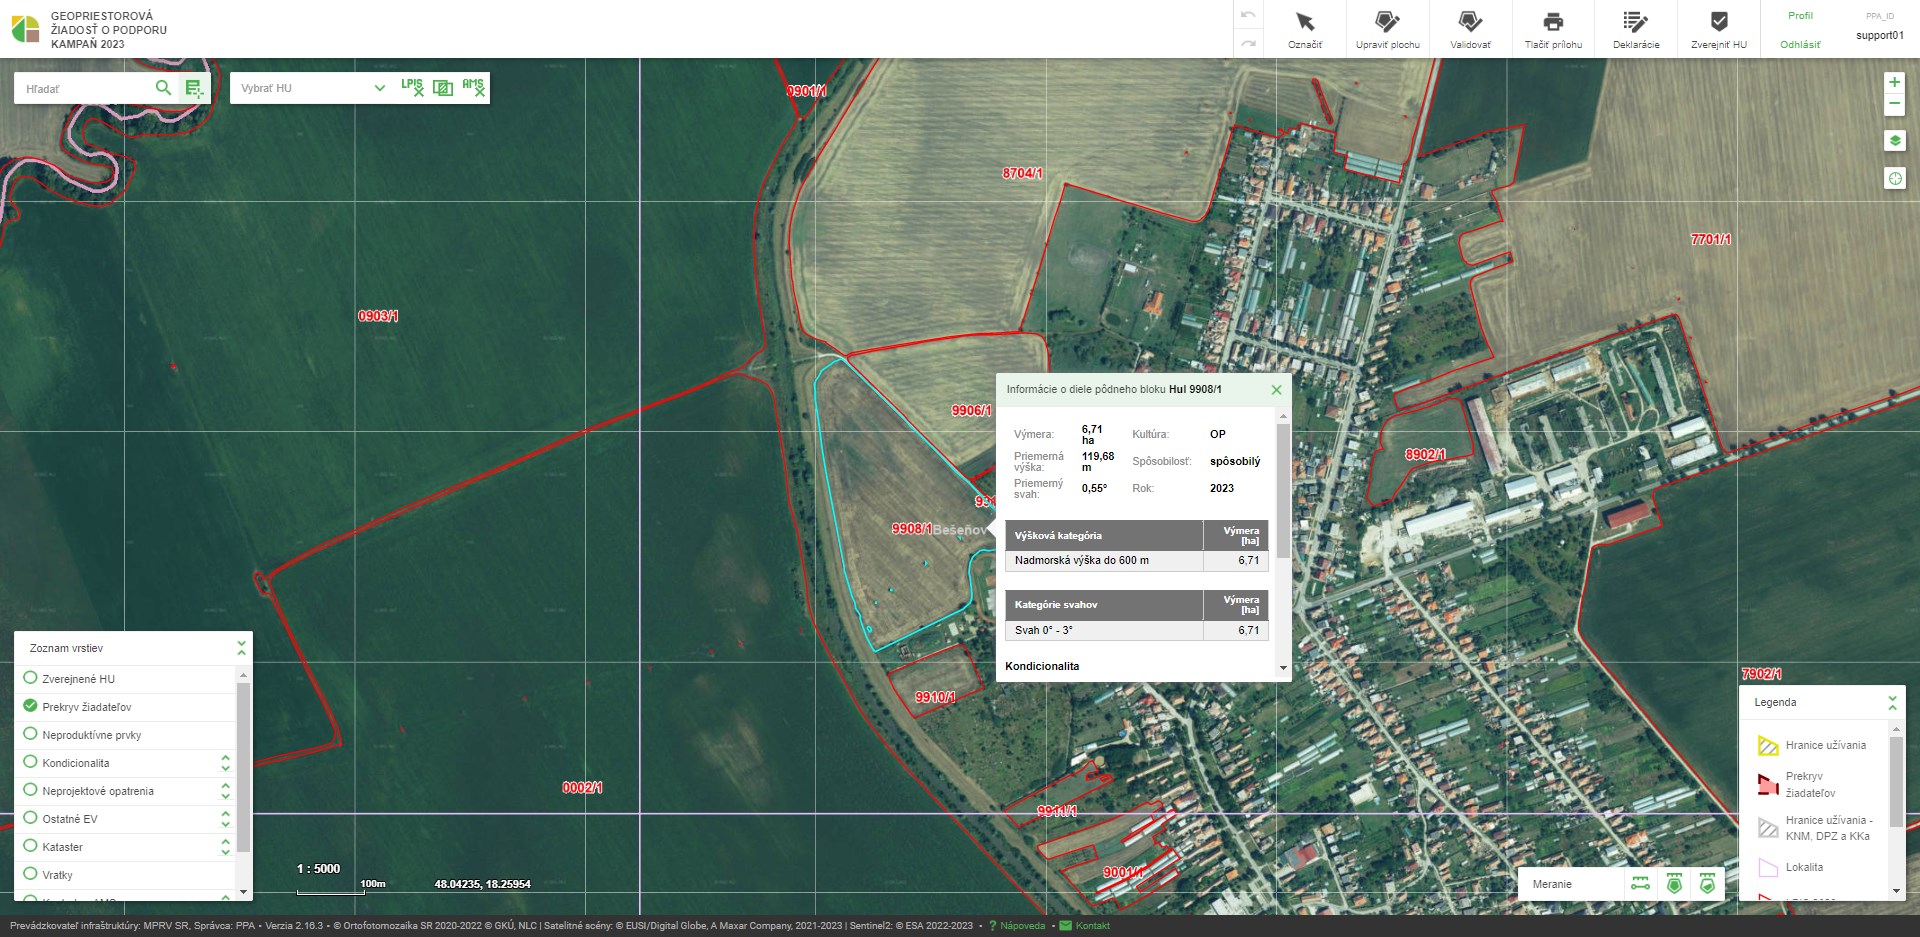Screen dimensions: 1920x937
Task: Click Hranice užívania legend symbol
Action: click(x=1768, y=746)
